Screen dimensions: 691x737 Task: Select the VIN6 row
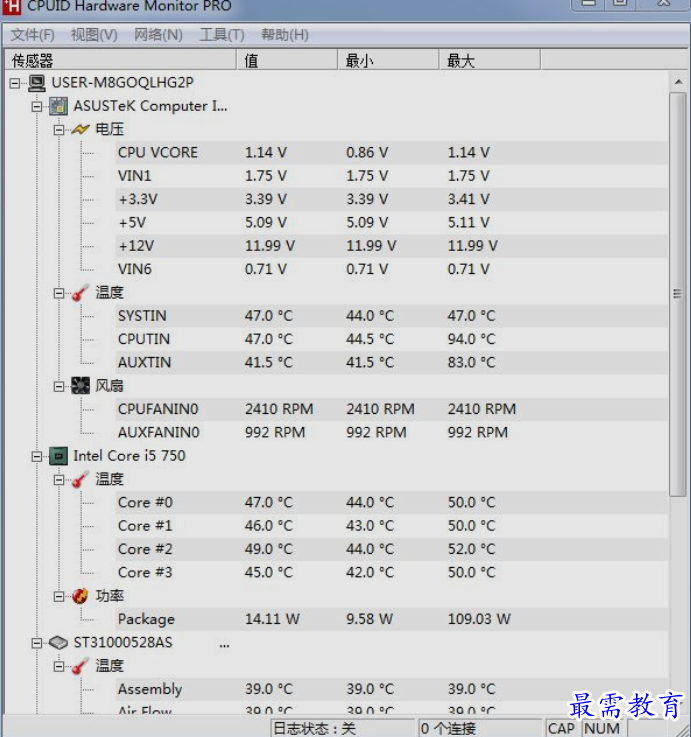pos(392,269)
